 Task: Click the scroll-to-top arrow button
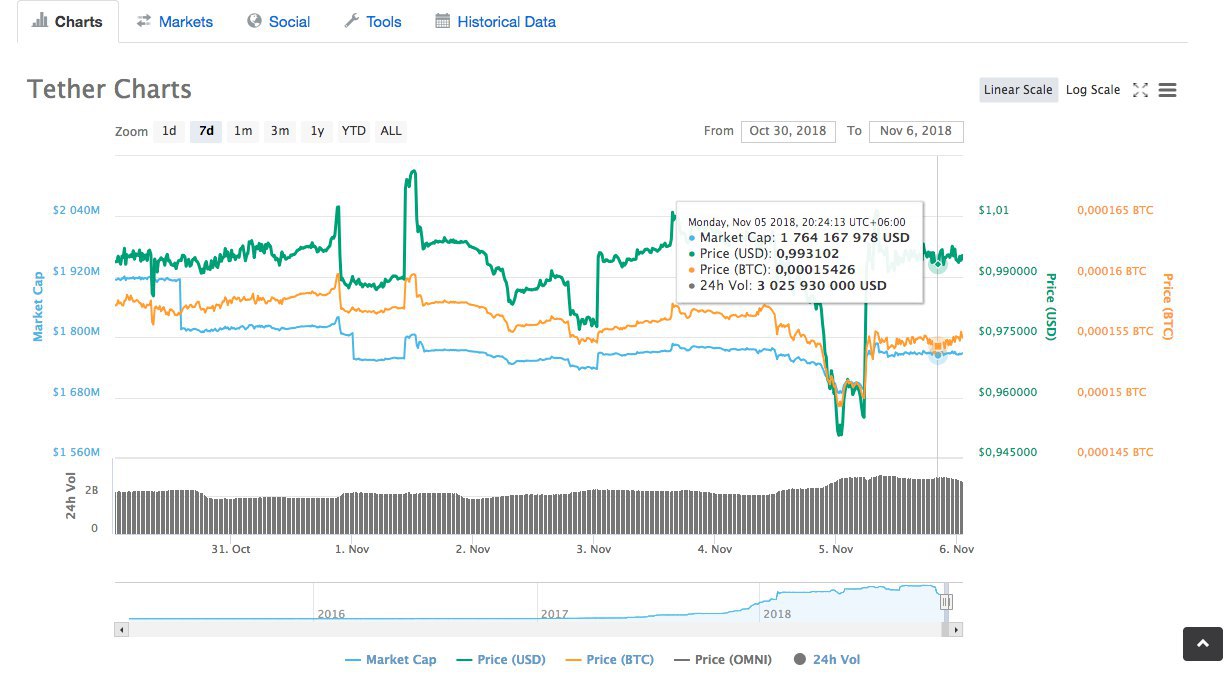1202,644
